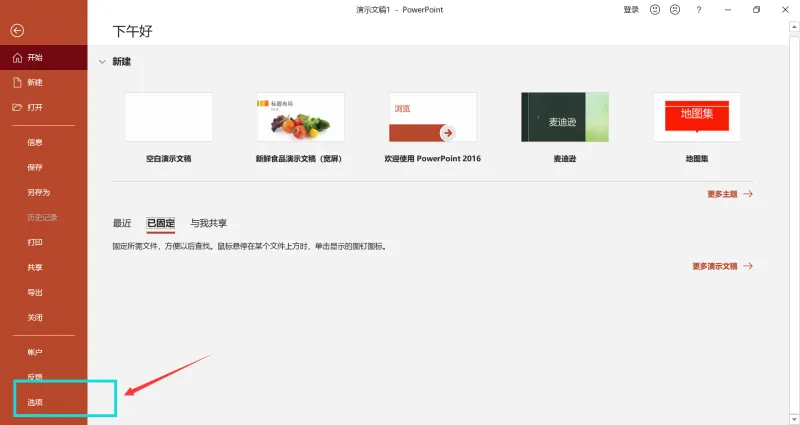Select the 地图集 theme thumbnail
800x425 pixels.
pyautogui.click(x=697, y=117)
